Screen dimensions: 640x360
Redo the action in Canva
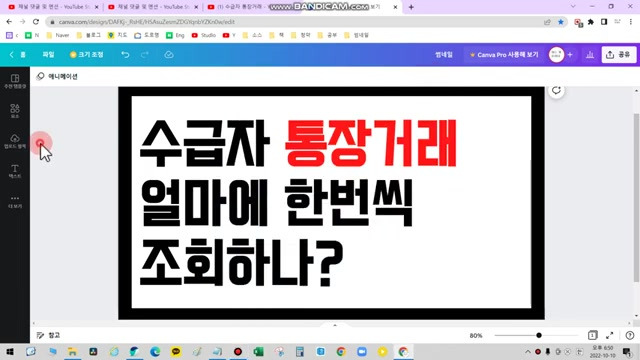pos(144,55)
